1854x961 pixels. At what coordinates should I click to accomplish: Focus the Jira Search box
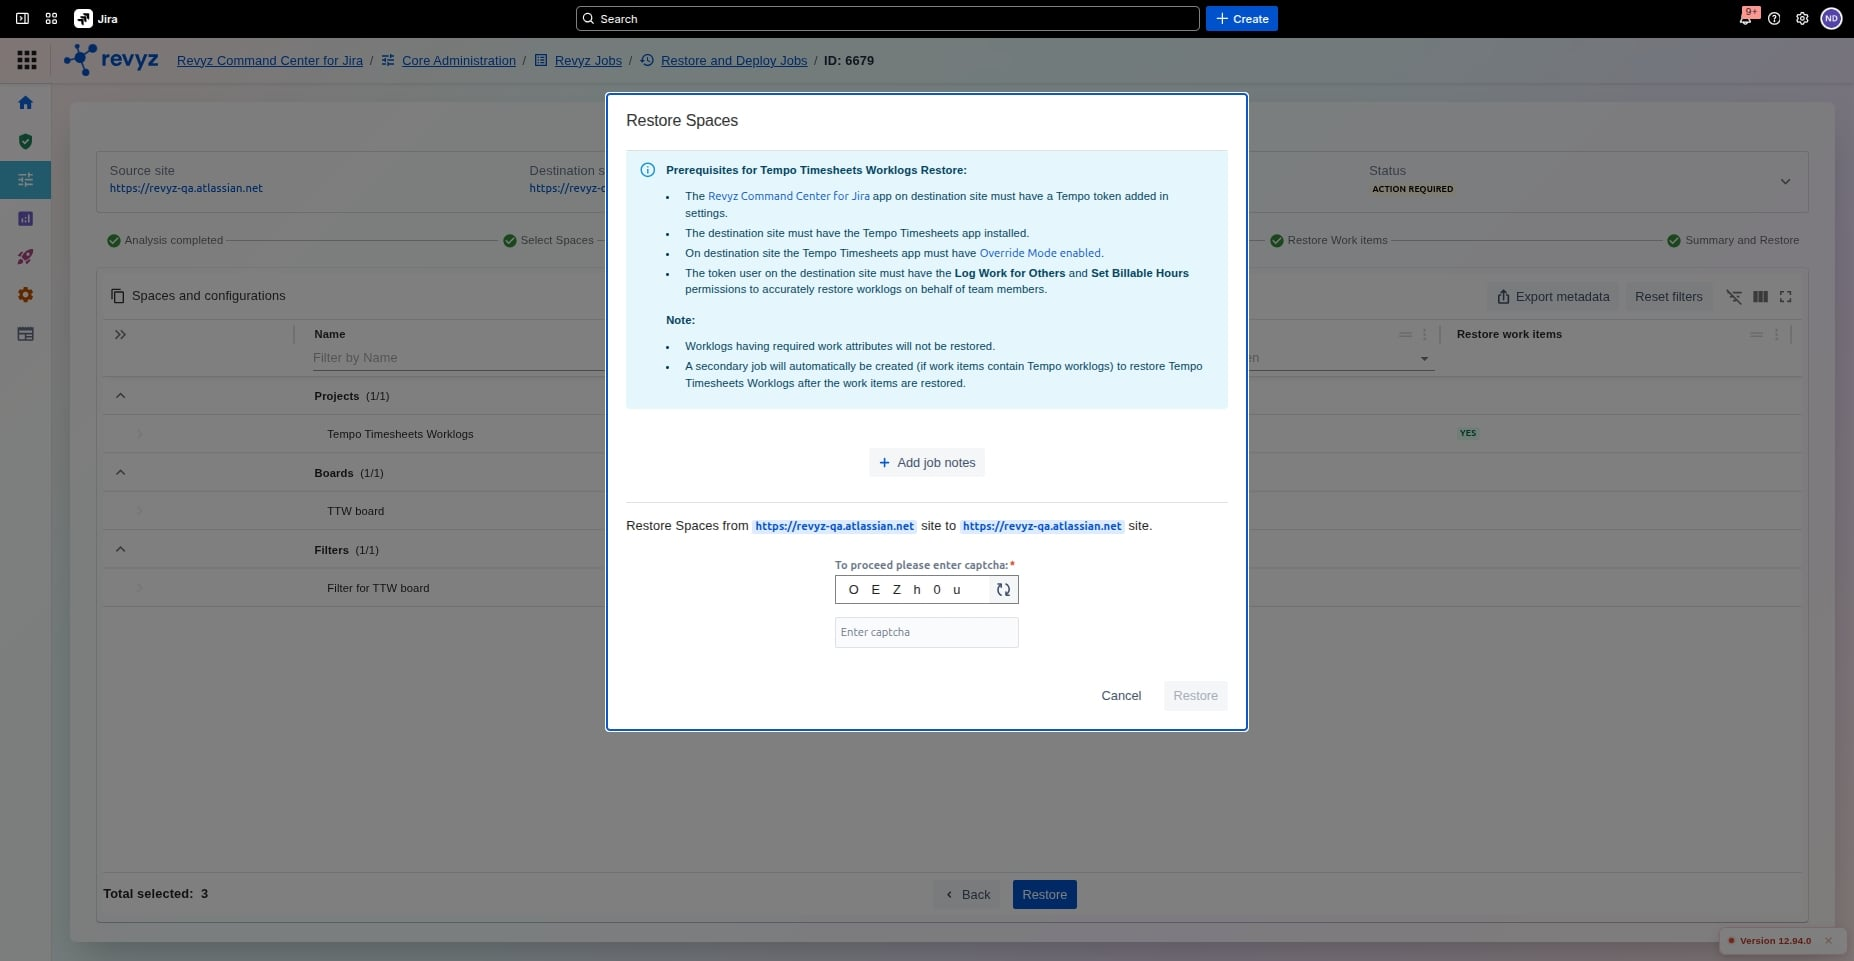tap(887, 19)
